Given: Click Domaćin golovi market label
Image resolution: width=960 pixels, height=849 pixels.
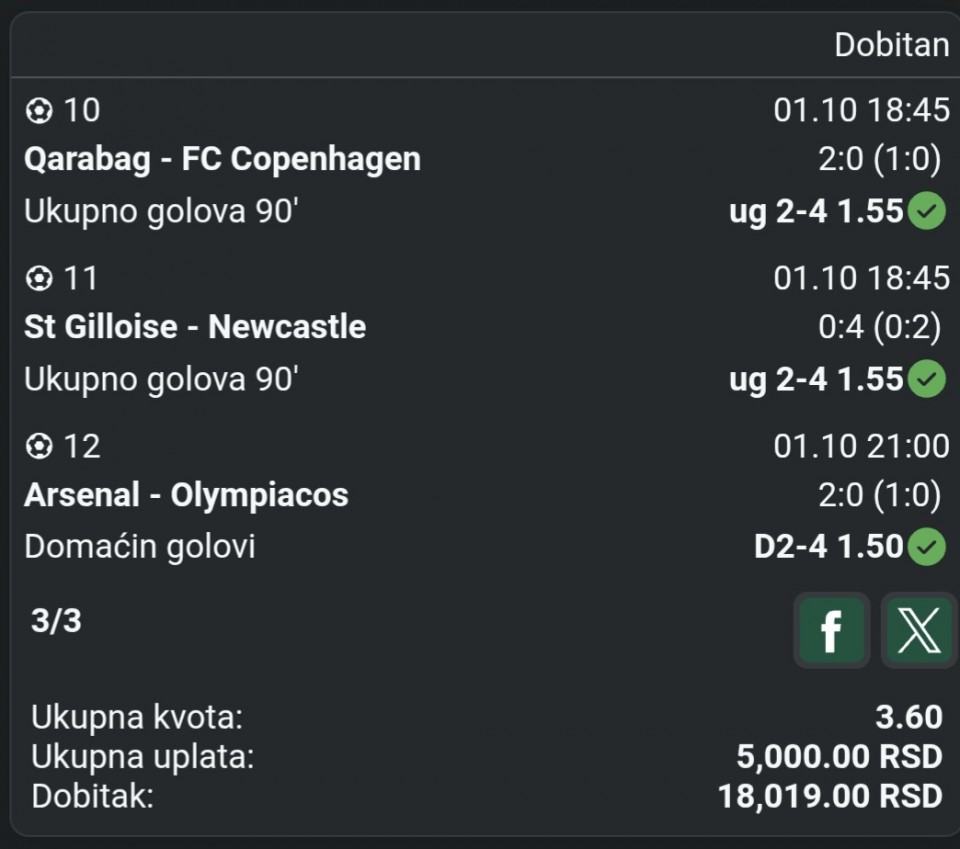Looking at the screenshot, I should [139, 547].
